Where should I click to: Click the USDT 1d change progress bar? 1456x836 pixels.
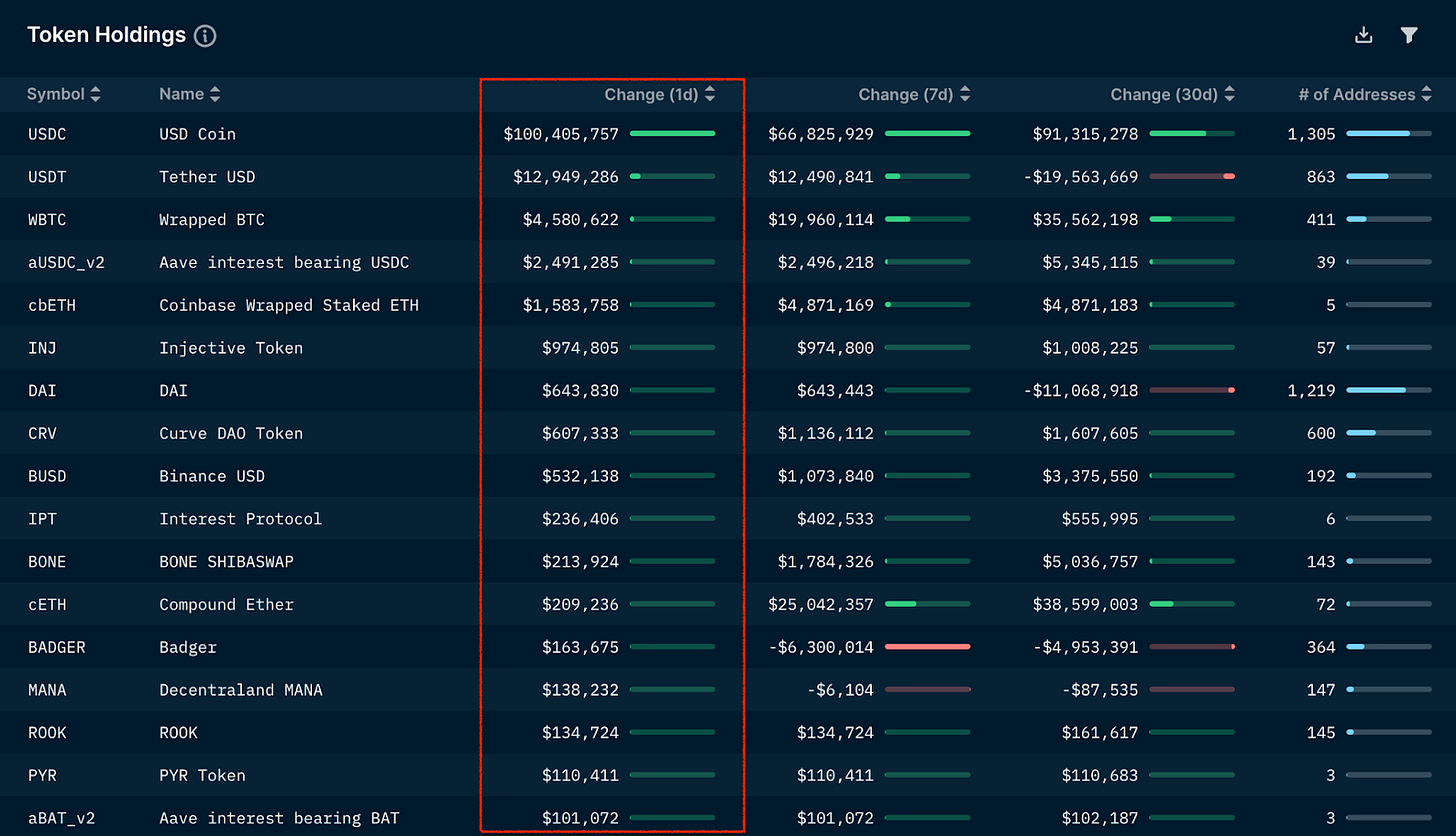pyautogui.click(x=672, y=176)
